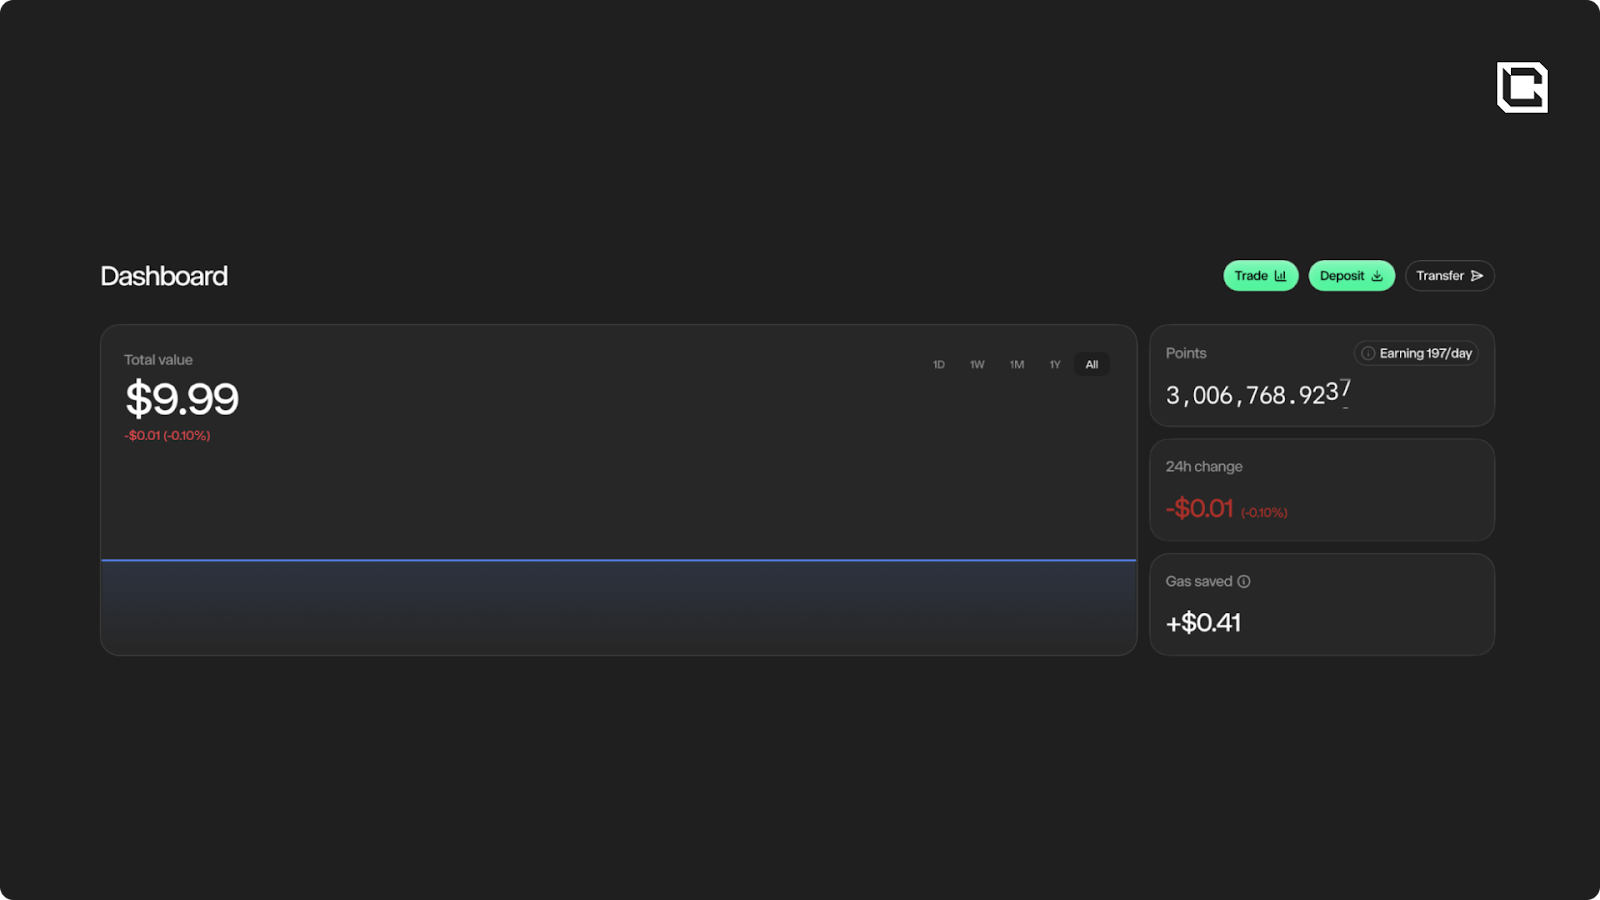Select the 1W time range
1600x900 pixels.
(x=977, y=365)
